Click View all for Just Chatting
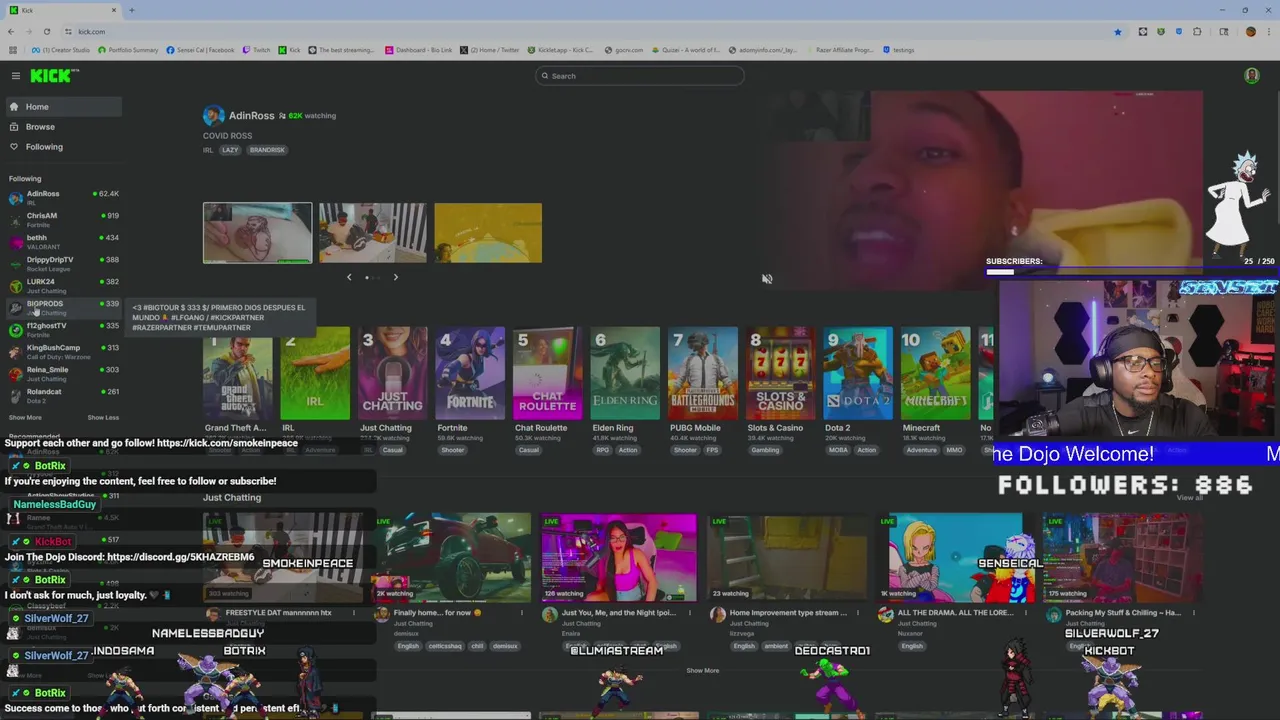This screenshot has width=1280, height=720. point(1189,497)
